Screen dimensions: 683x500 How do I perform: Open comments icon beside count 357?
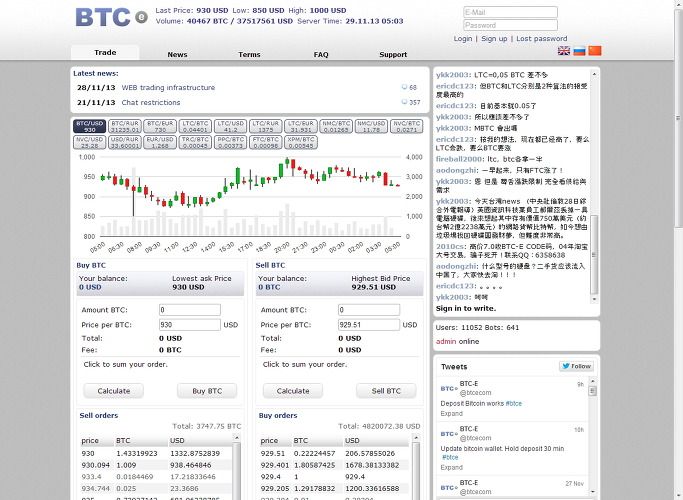pos(404,102)
